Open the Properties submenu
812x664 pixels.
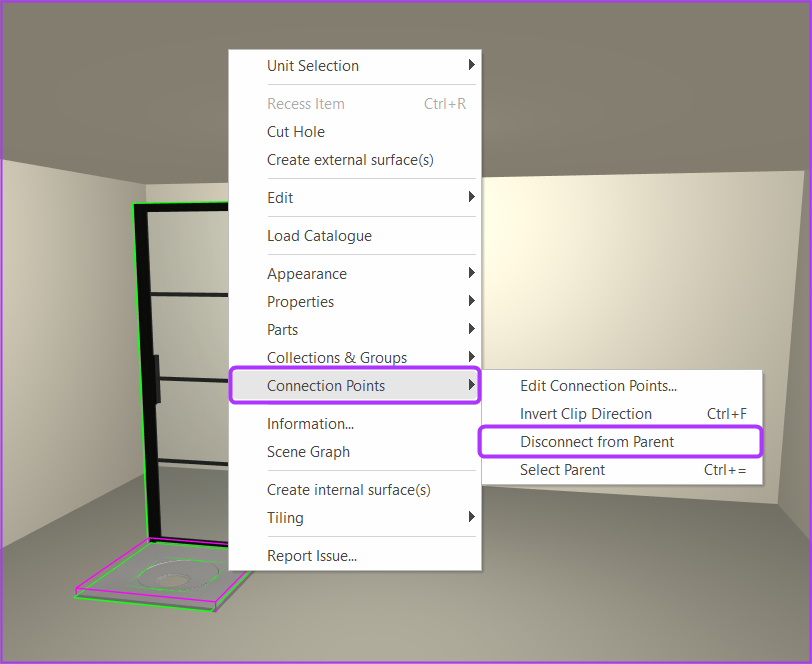click(x=355, y=301)
